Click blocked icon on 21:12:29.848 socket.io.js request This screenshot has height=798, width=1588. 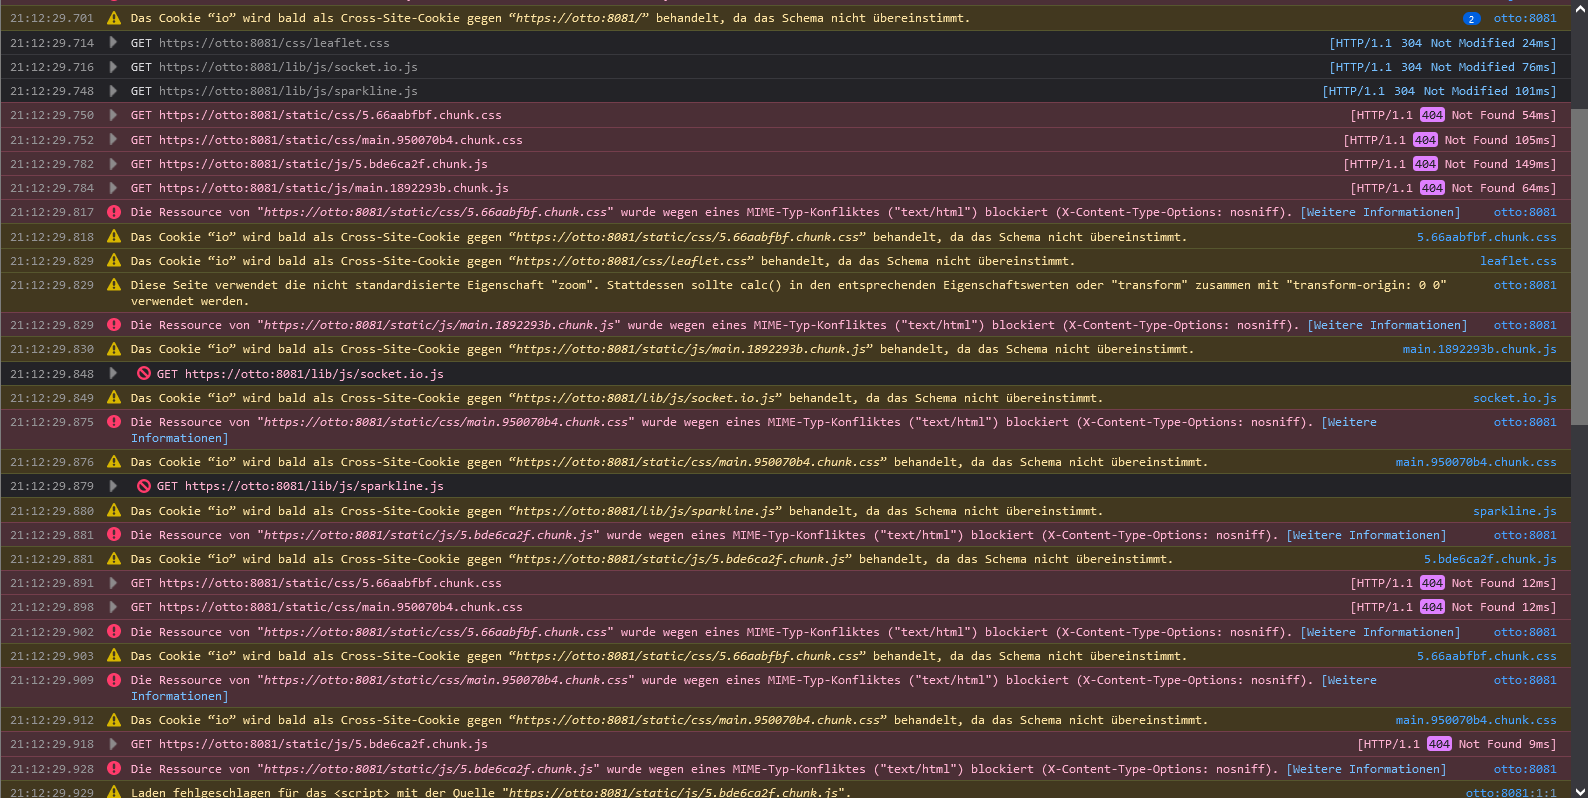click(144, 374)
